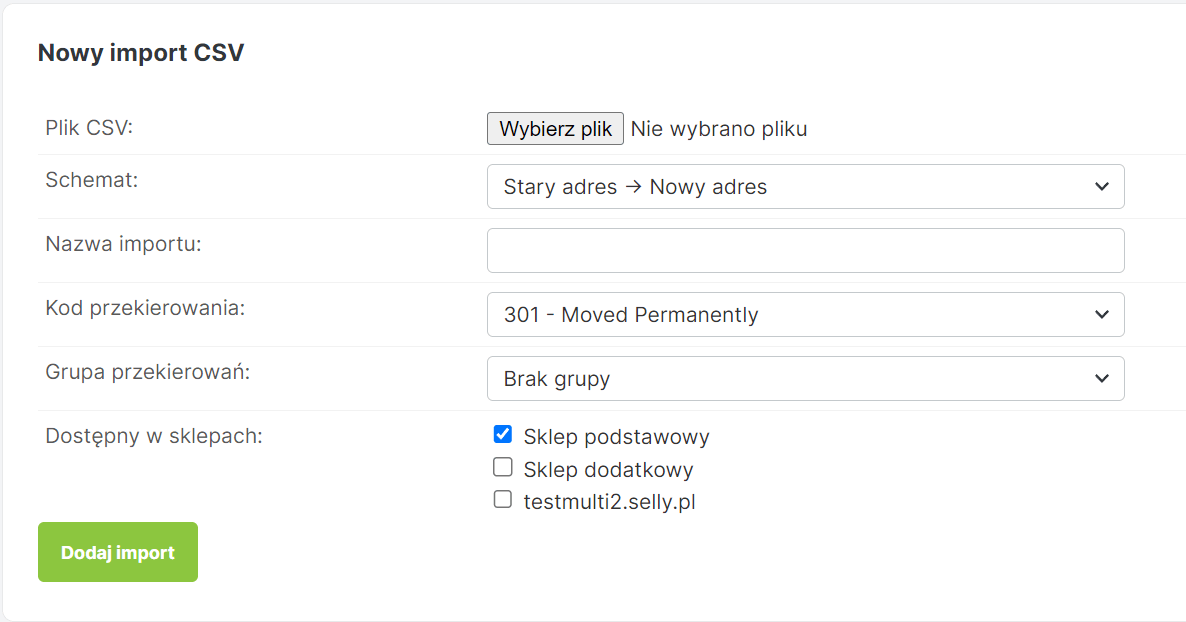1186x622 pixels.
Task: Click the Wybierz plik file button
Action: 555,129
